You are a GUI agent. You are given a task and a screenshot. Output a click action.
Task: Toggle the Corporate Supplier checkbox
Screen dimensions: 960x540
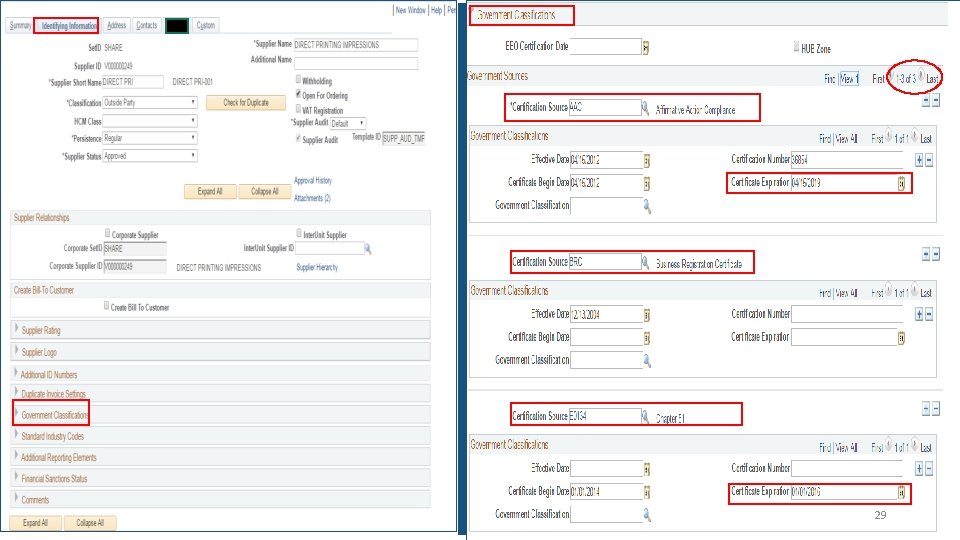[x=108, y=233]
